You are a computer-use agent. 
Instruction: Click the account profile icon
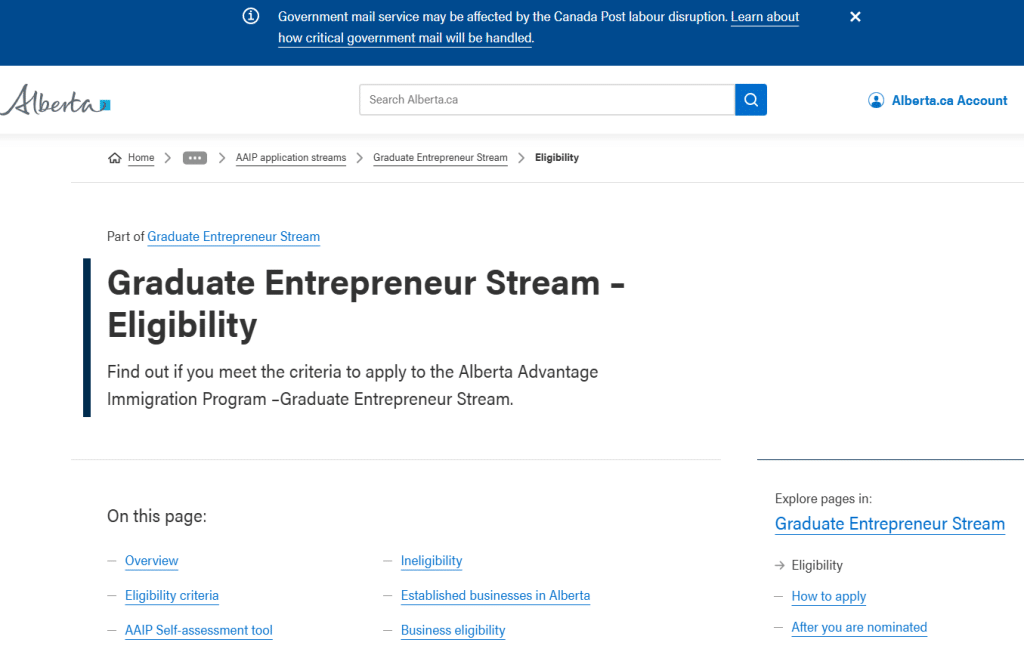876,100
